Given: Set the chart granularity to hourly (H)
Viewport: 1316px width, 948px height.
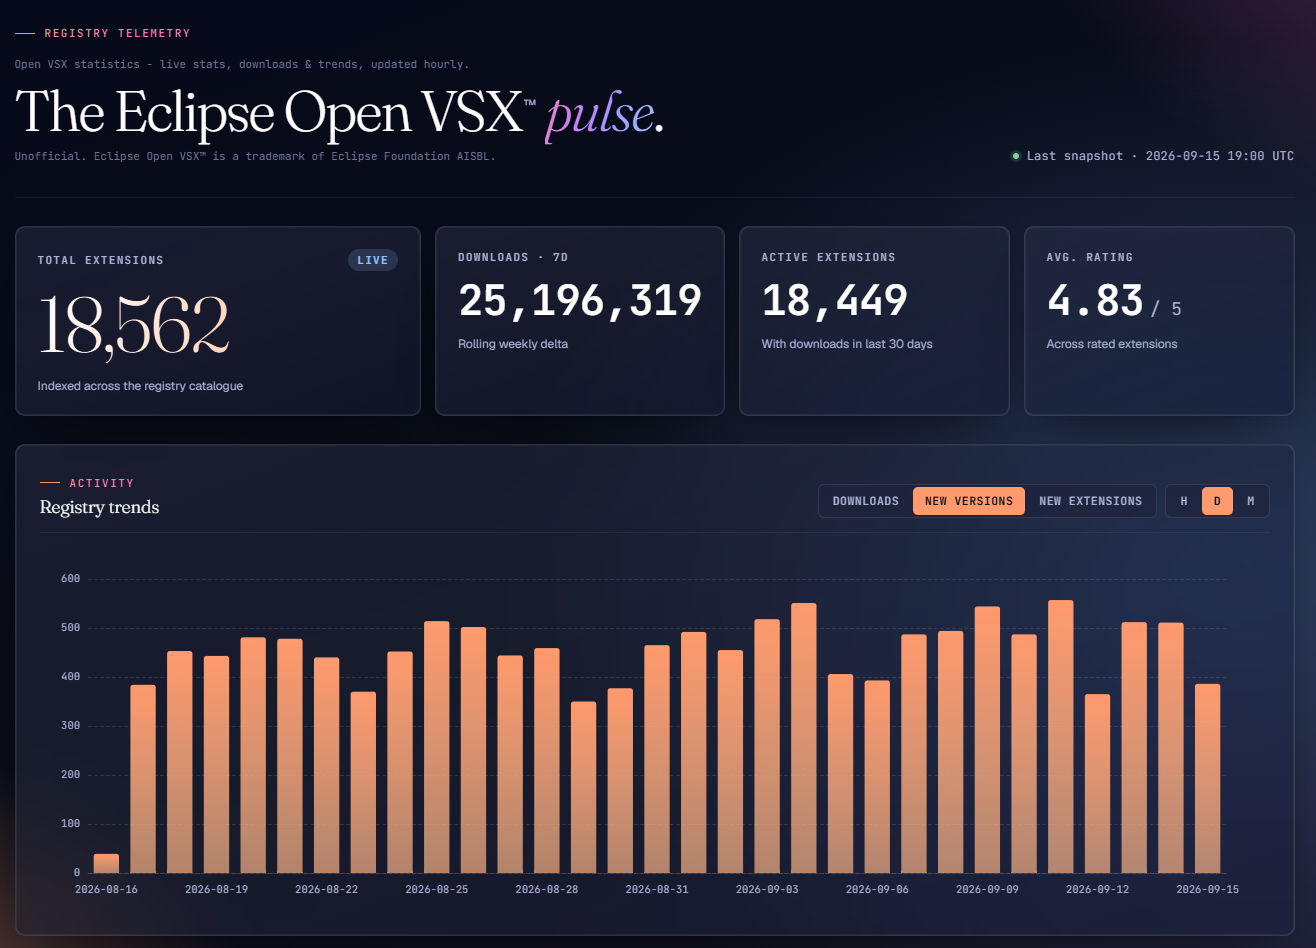Looking at the screenshot, I should click(x=1184, y=501).
